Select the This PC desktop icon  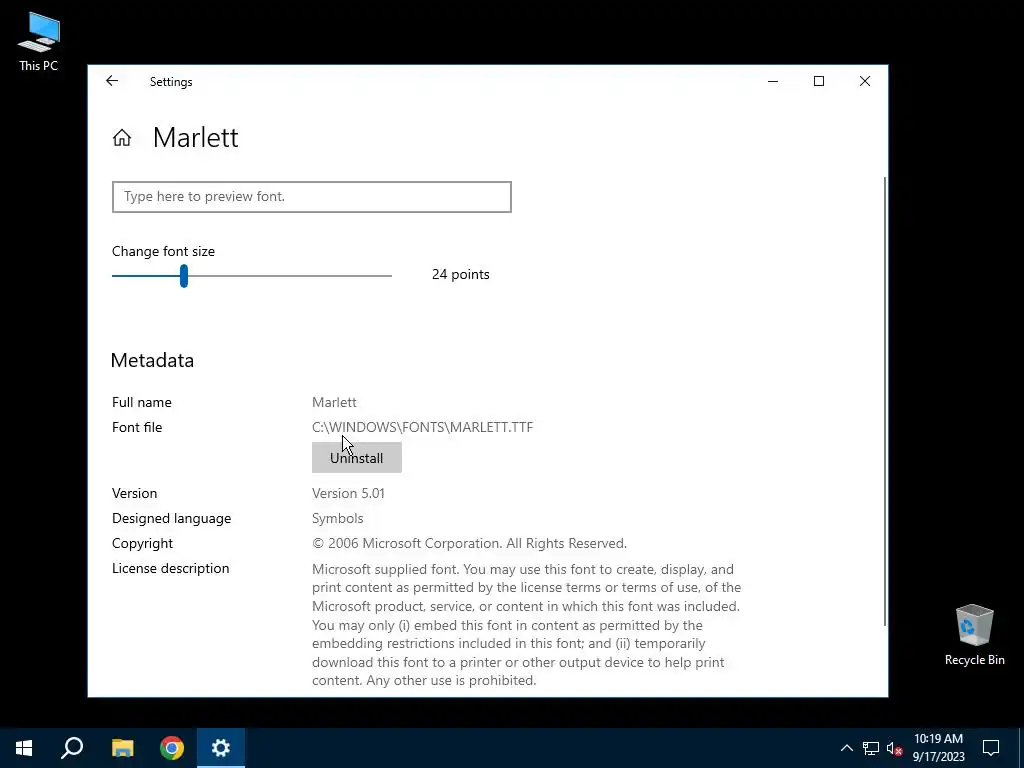point(39,42)
